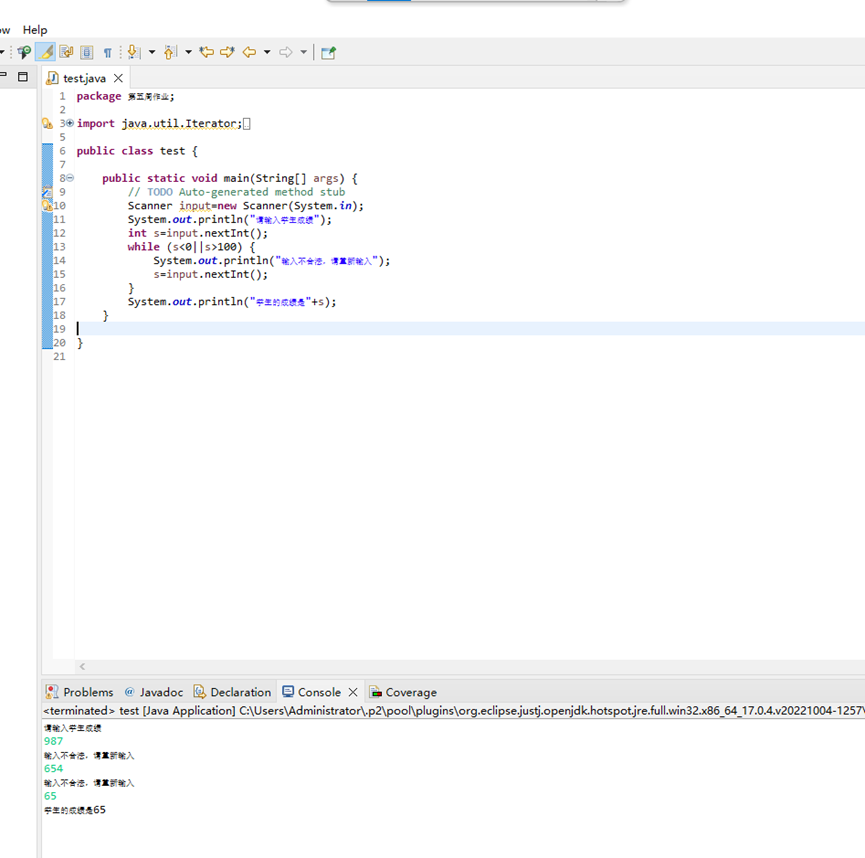Open the Back history dropdown arrow

[267, 52]
